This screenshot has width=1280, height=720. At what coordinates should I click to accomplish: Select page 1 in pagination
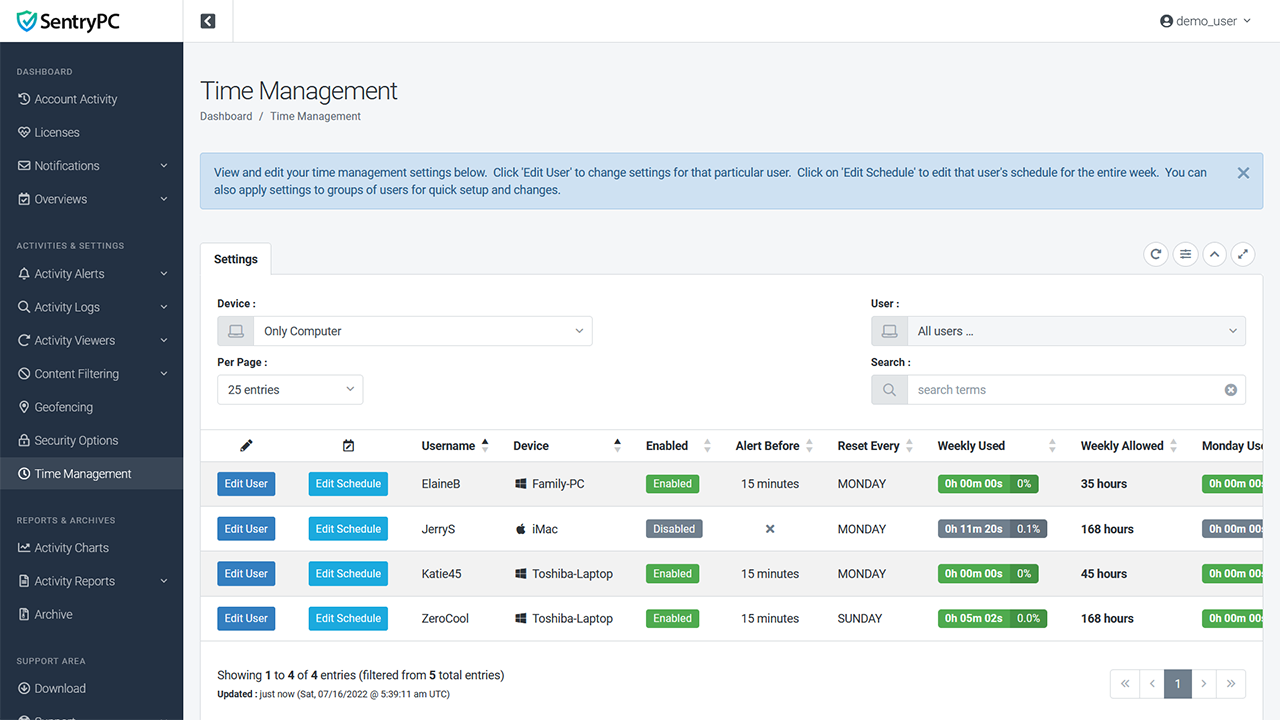click(1178, 684)
